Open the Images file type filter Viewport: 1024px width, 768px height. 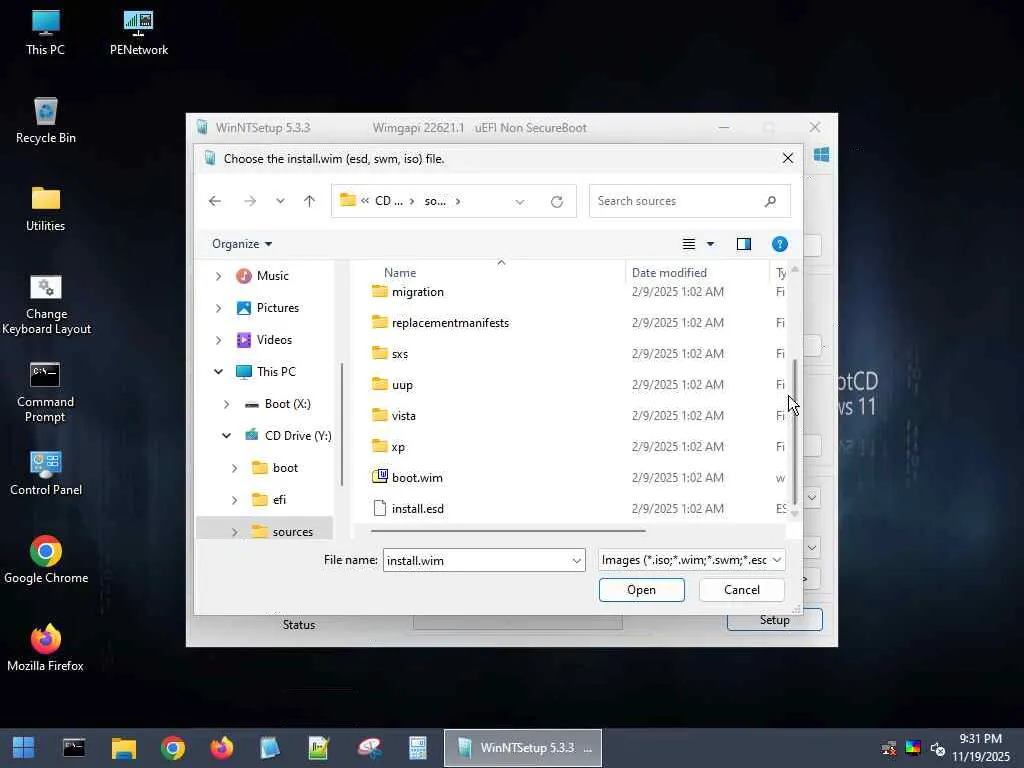692,560
